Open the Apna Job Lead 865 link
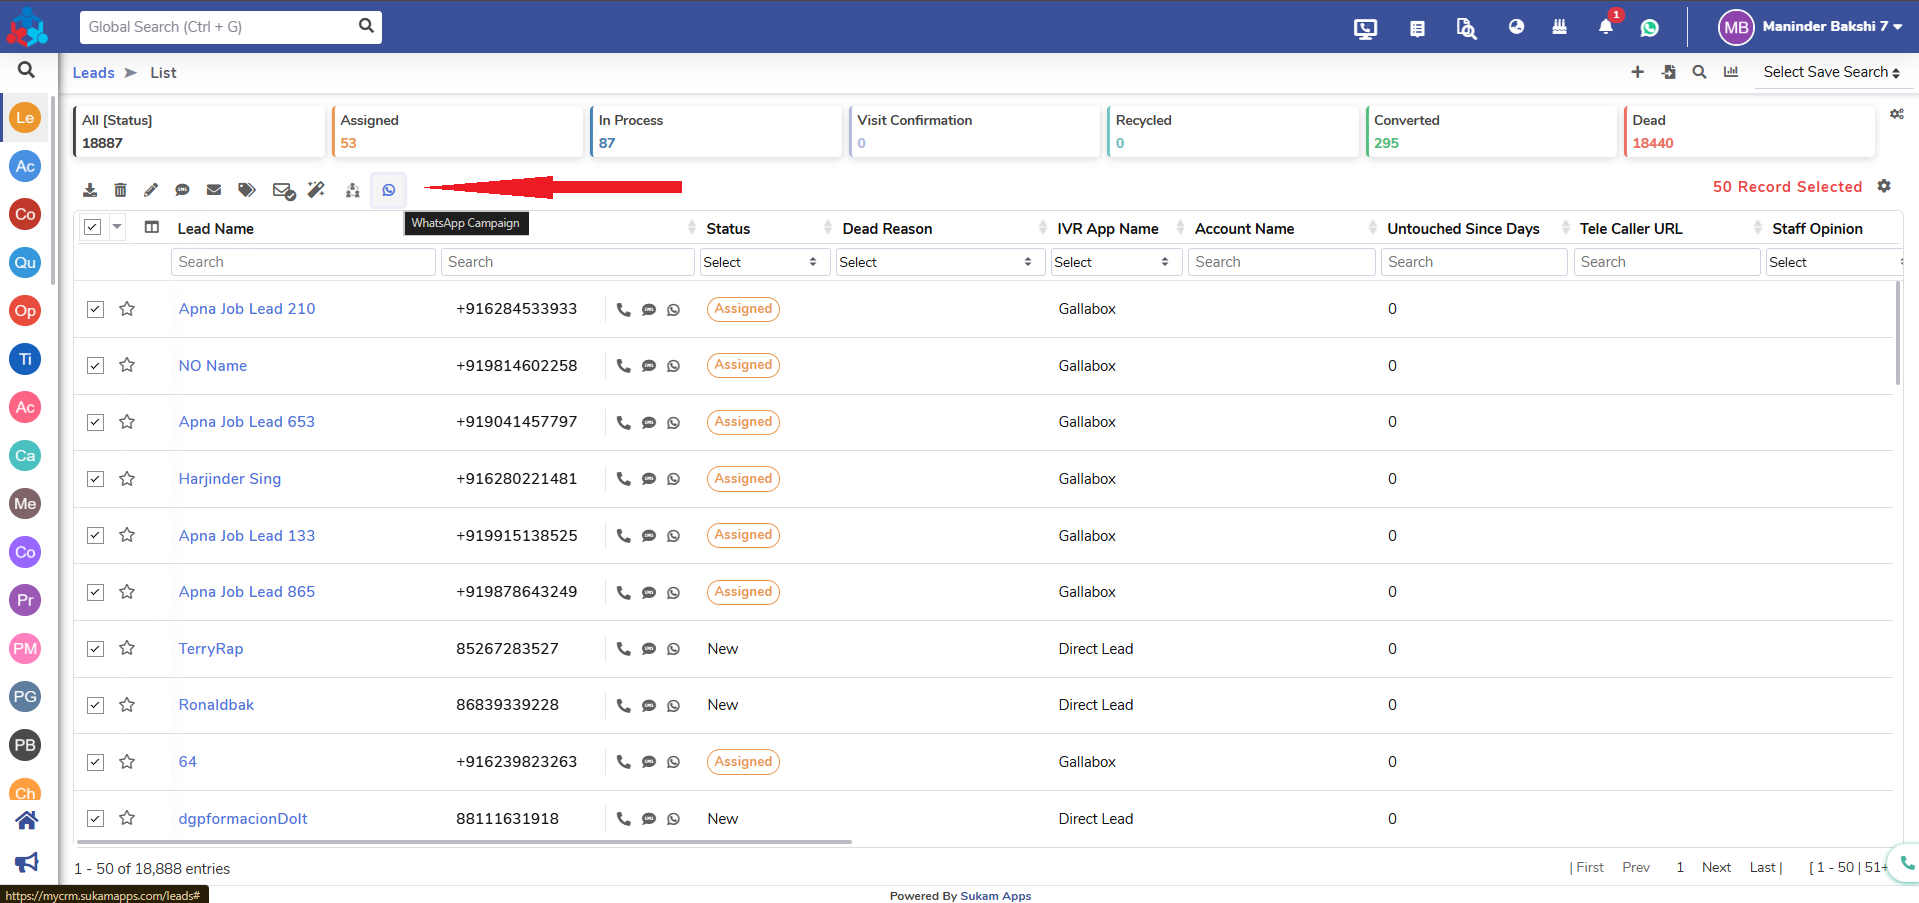Viewport: 1919px width, 903px height. point(247,592)
